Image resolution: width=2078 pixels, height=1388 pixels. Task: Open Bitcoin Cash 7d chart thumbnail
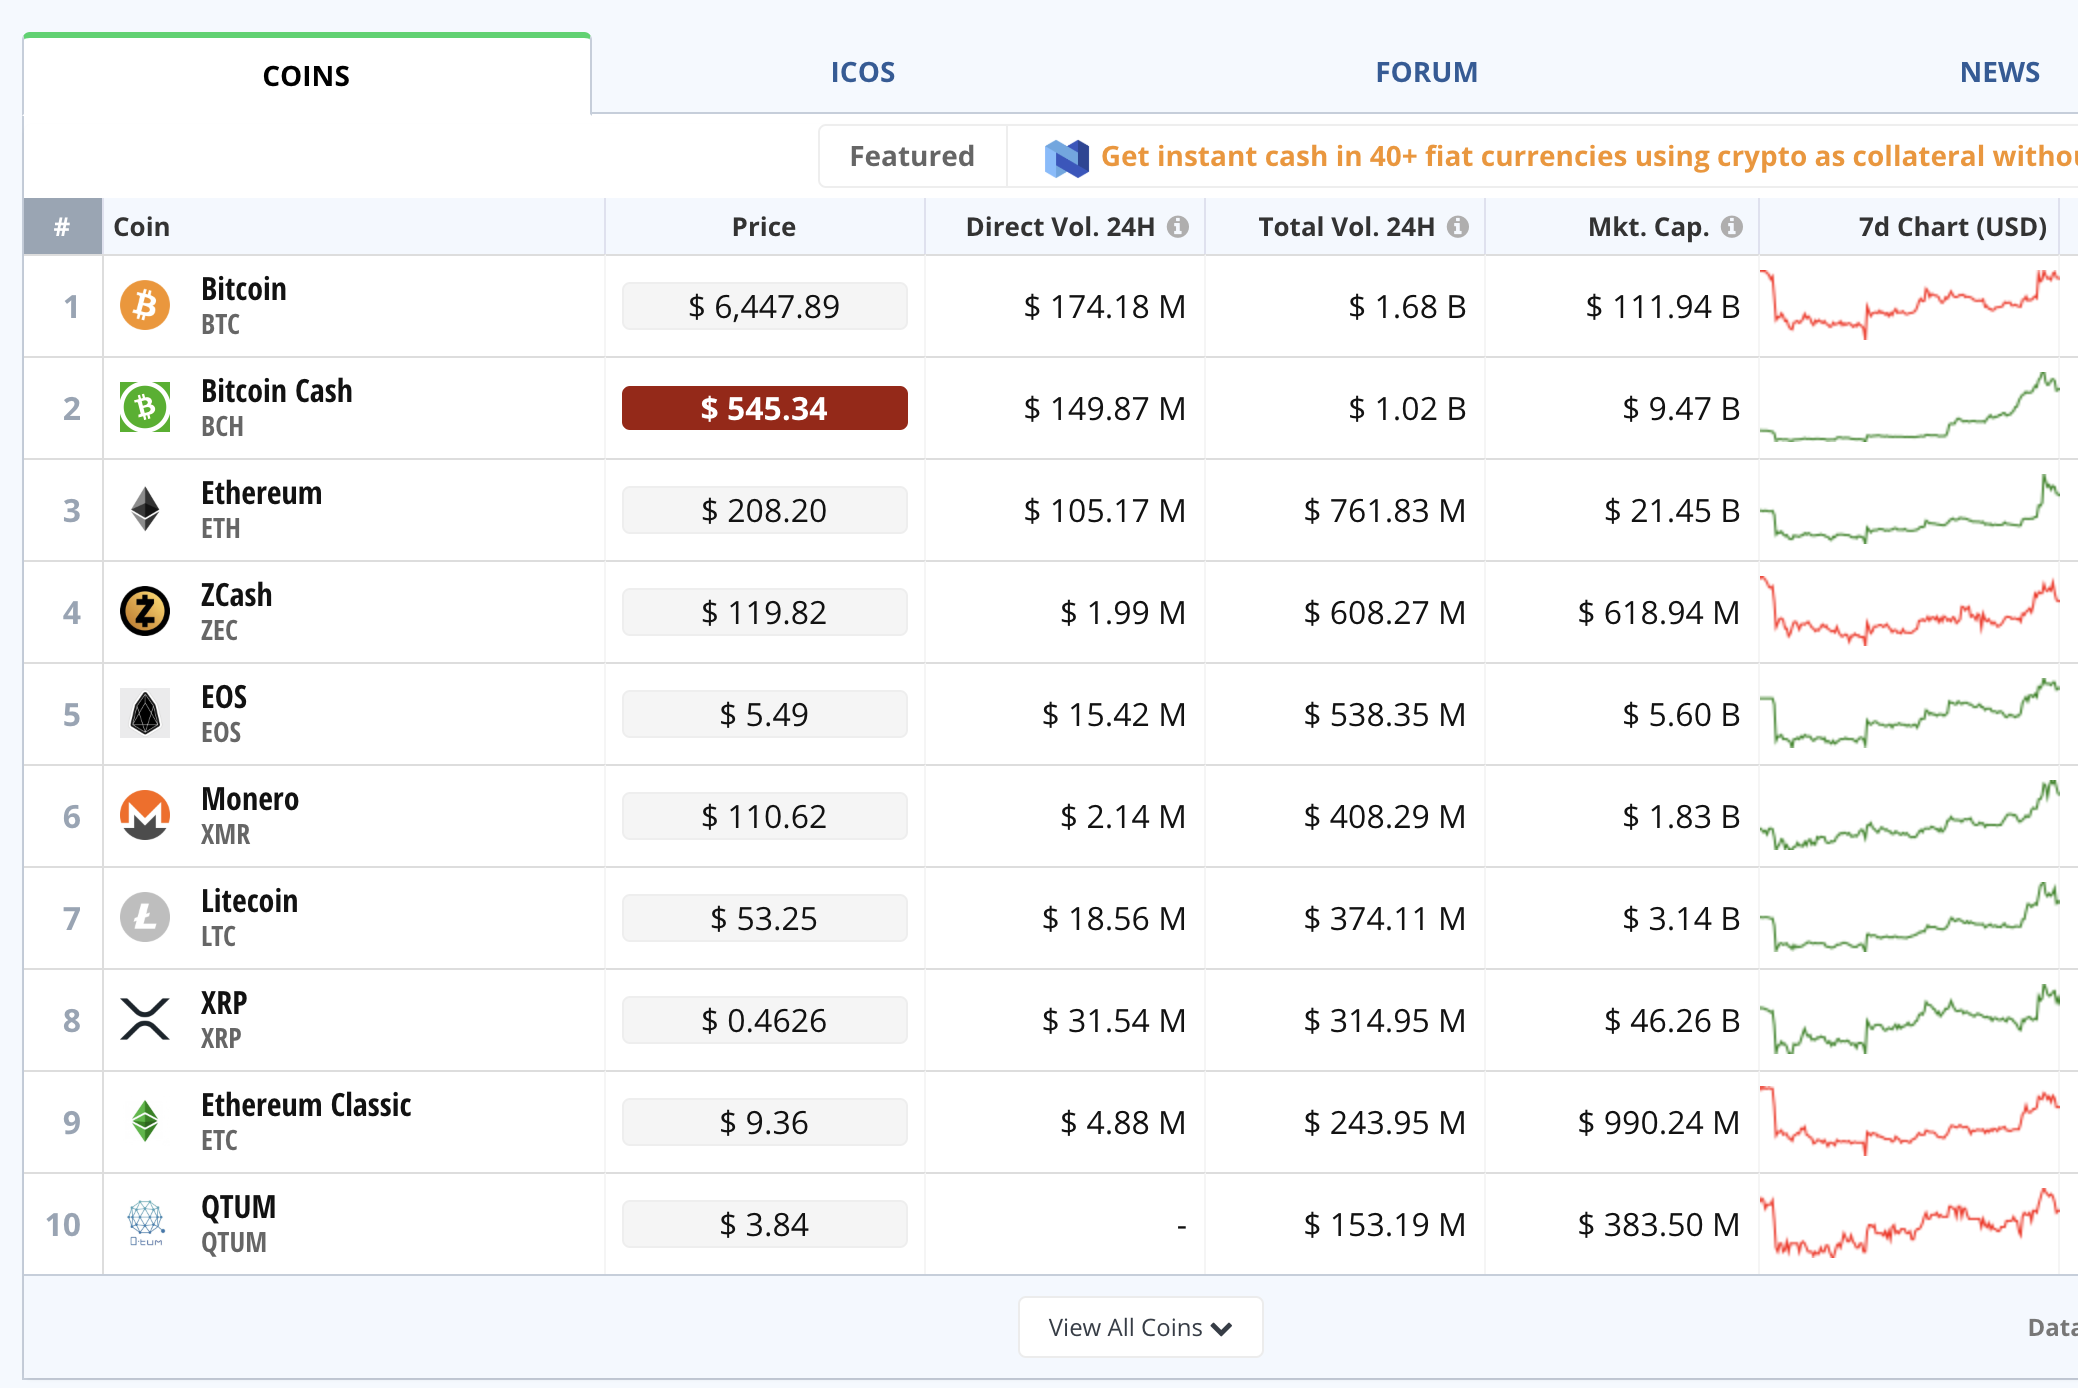[x=1909, y=407]
